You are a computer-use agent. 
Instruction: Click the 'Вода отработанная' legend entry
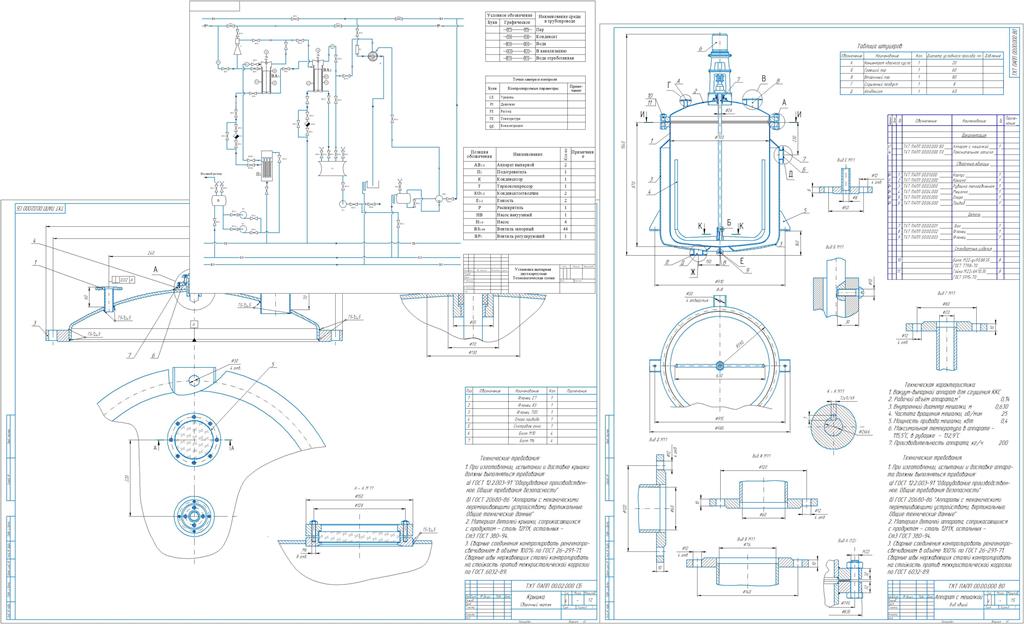point(535,58)
